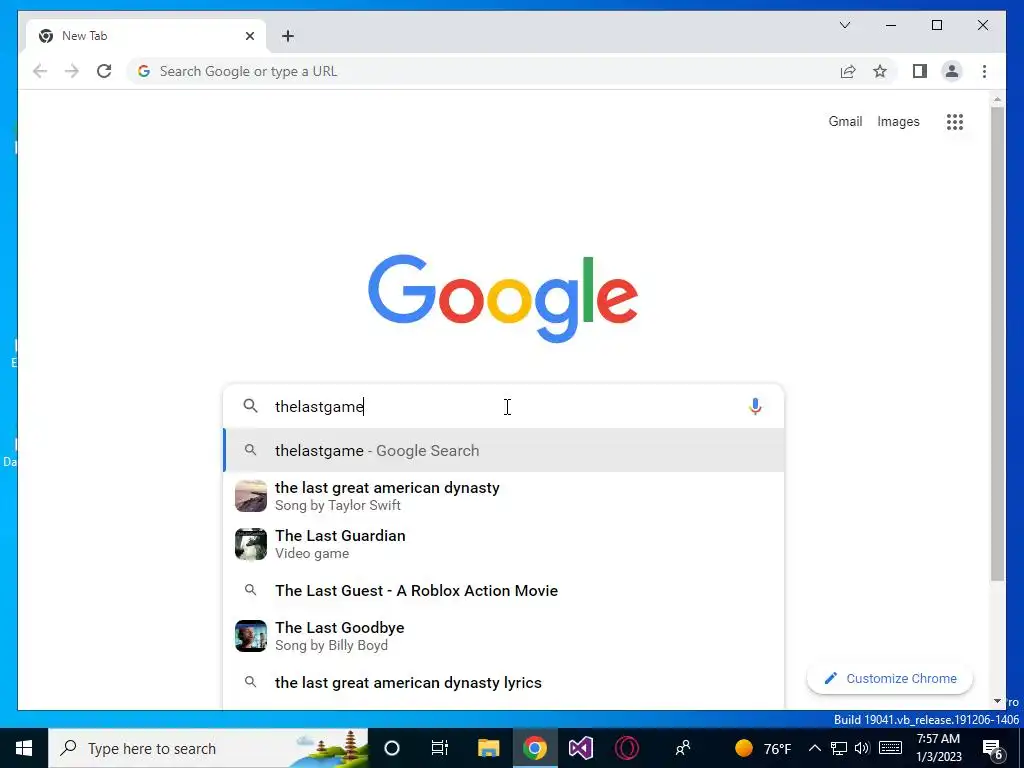
Task: Switch to Chrome on the taskbar
Action: coord(535,748)
